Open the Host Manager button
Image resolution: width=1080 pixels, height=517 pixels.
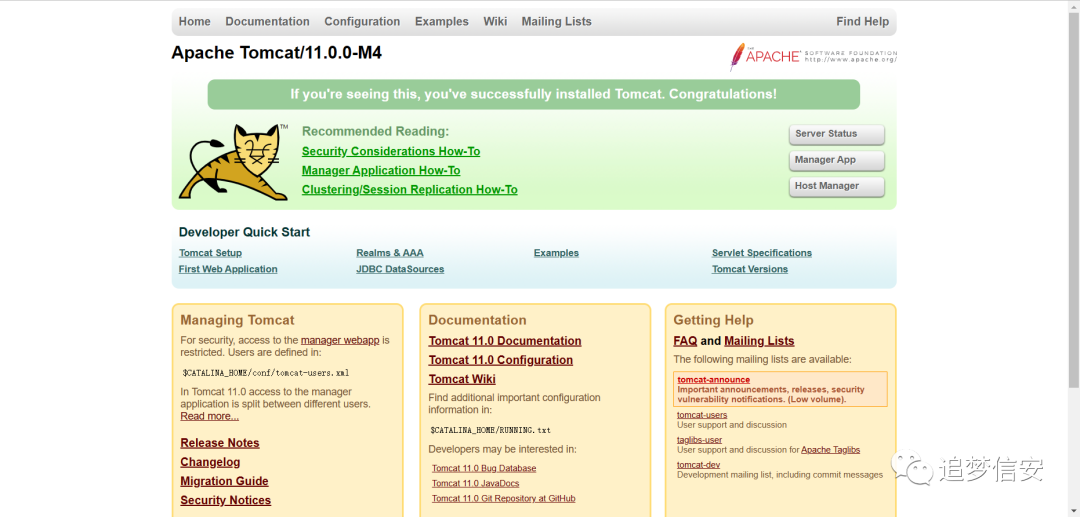[836, 187]
